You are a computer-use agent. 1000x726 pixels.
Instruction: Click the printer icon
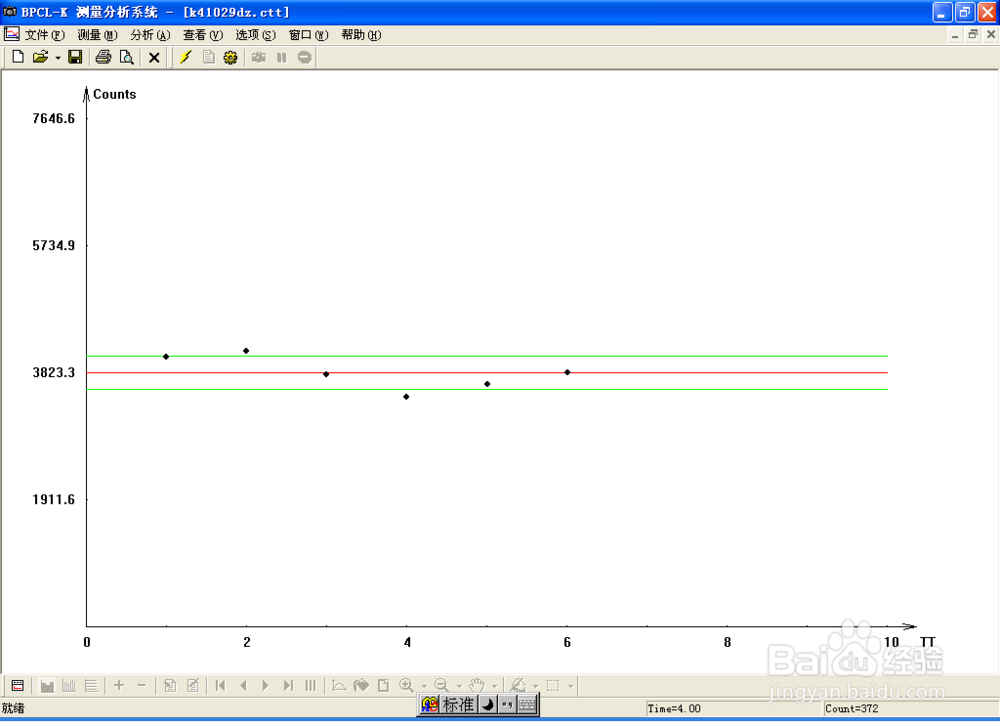pyautogui.click(x=103, y=57)
